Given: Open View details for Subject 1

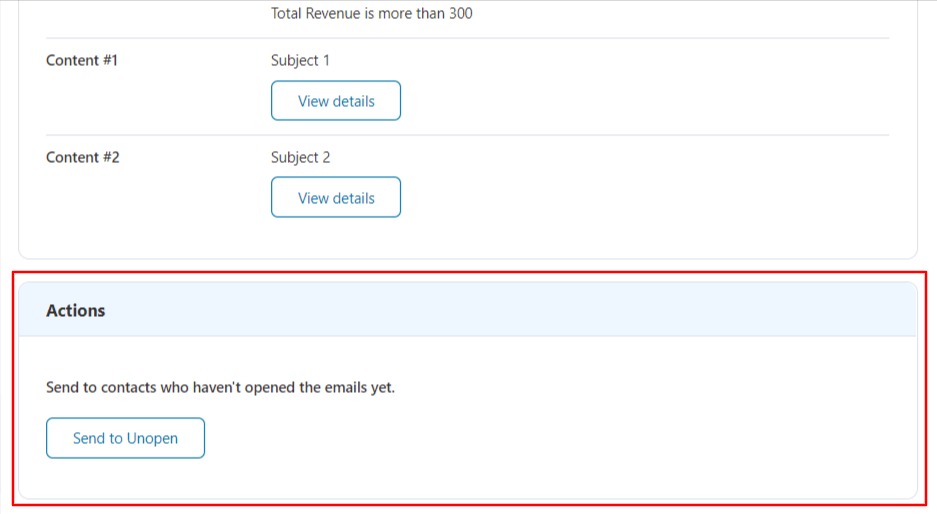Looking at the screenshot, I should click(x=336, y=100).
